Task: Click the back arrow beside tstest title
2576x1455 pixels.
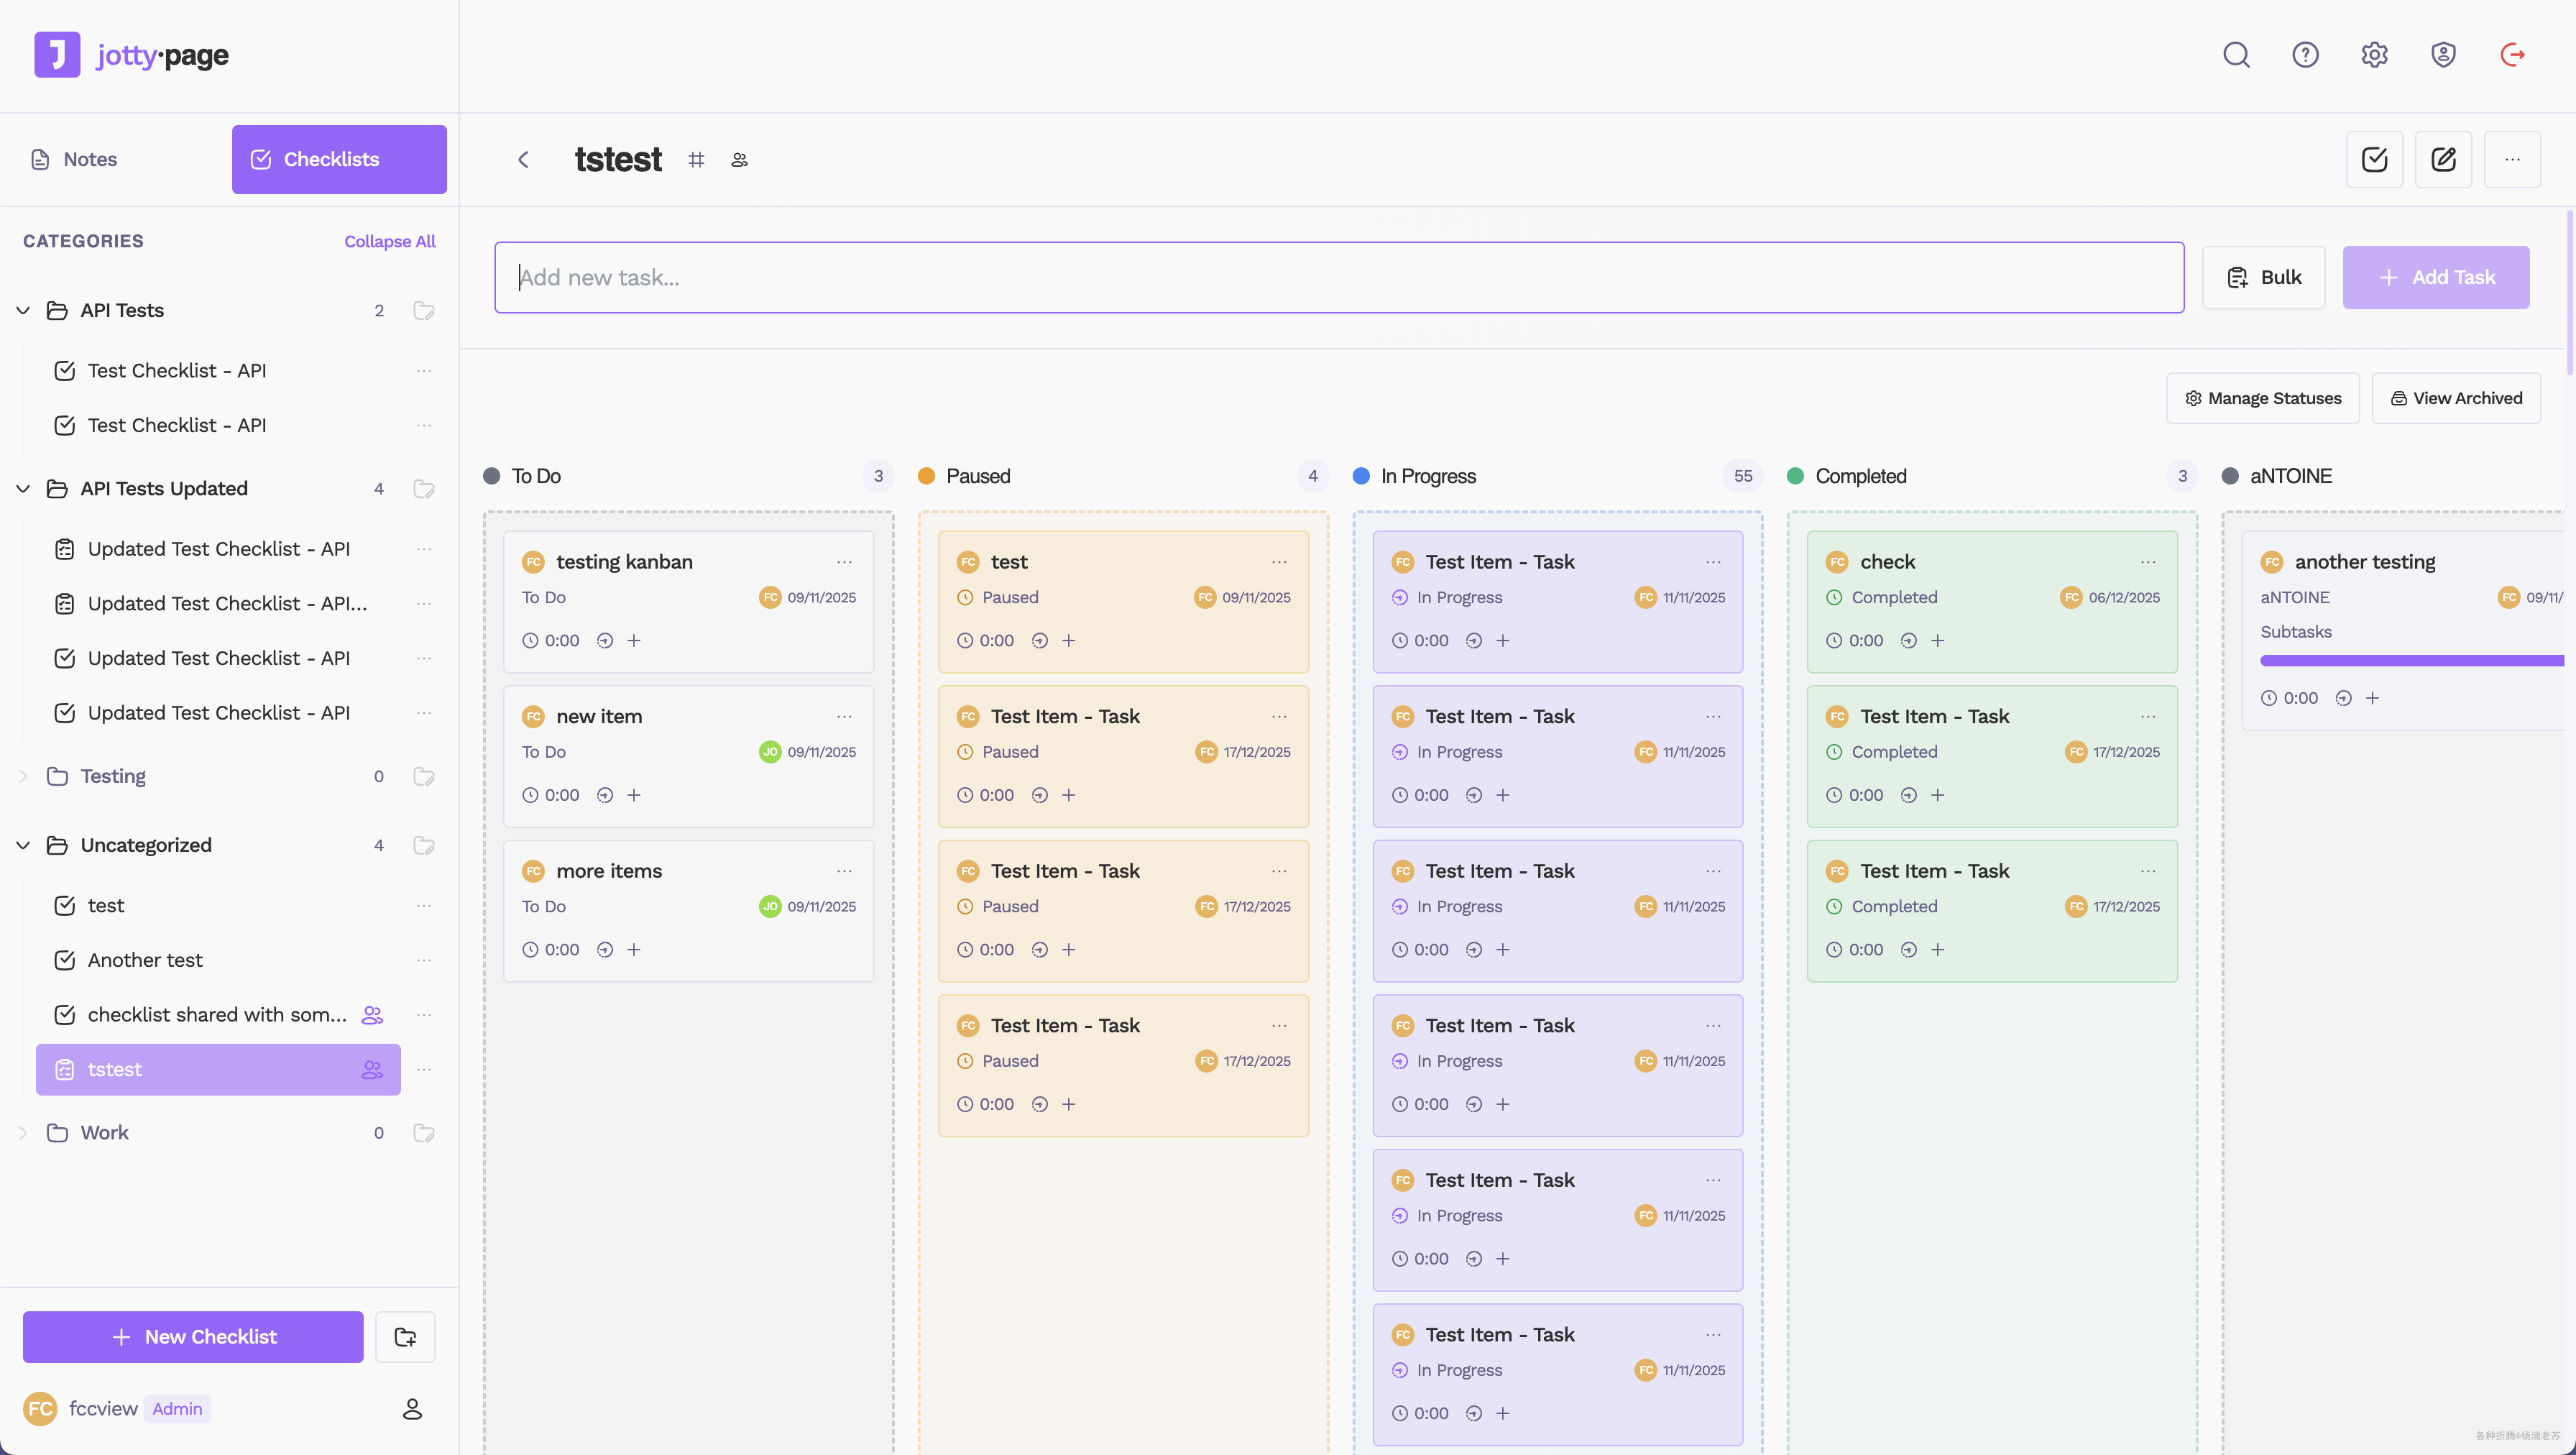Action: (523, 160)
